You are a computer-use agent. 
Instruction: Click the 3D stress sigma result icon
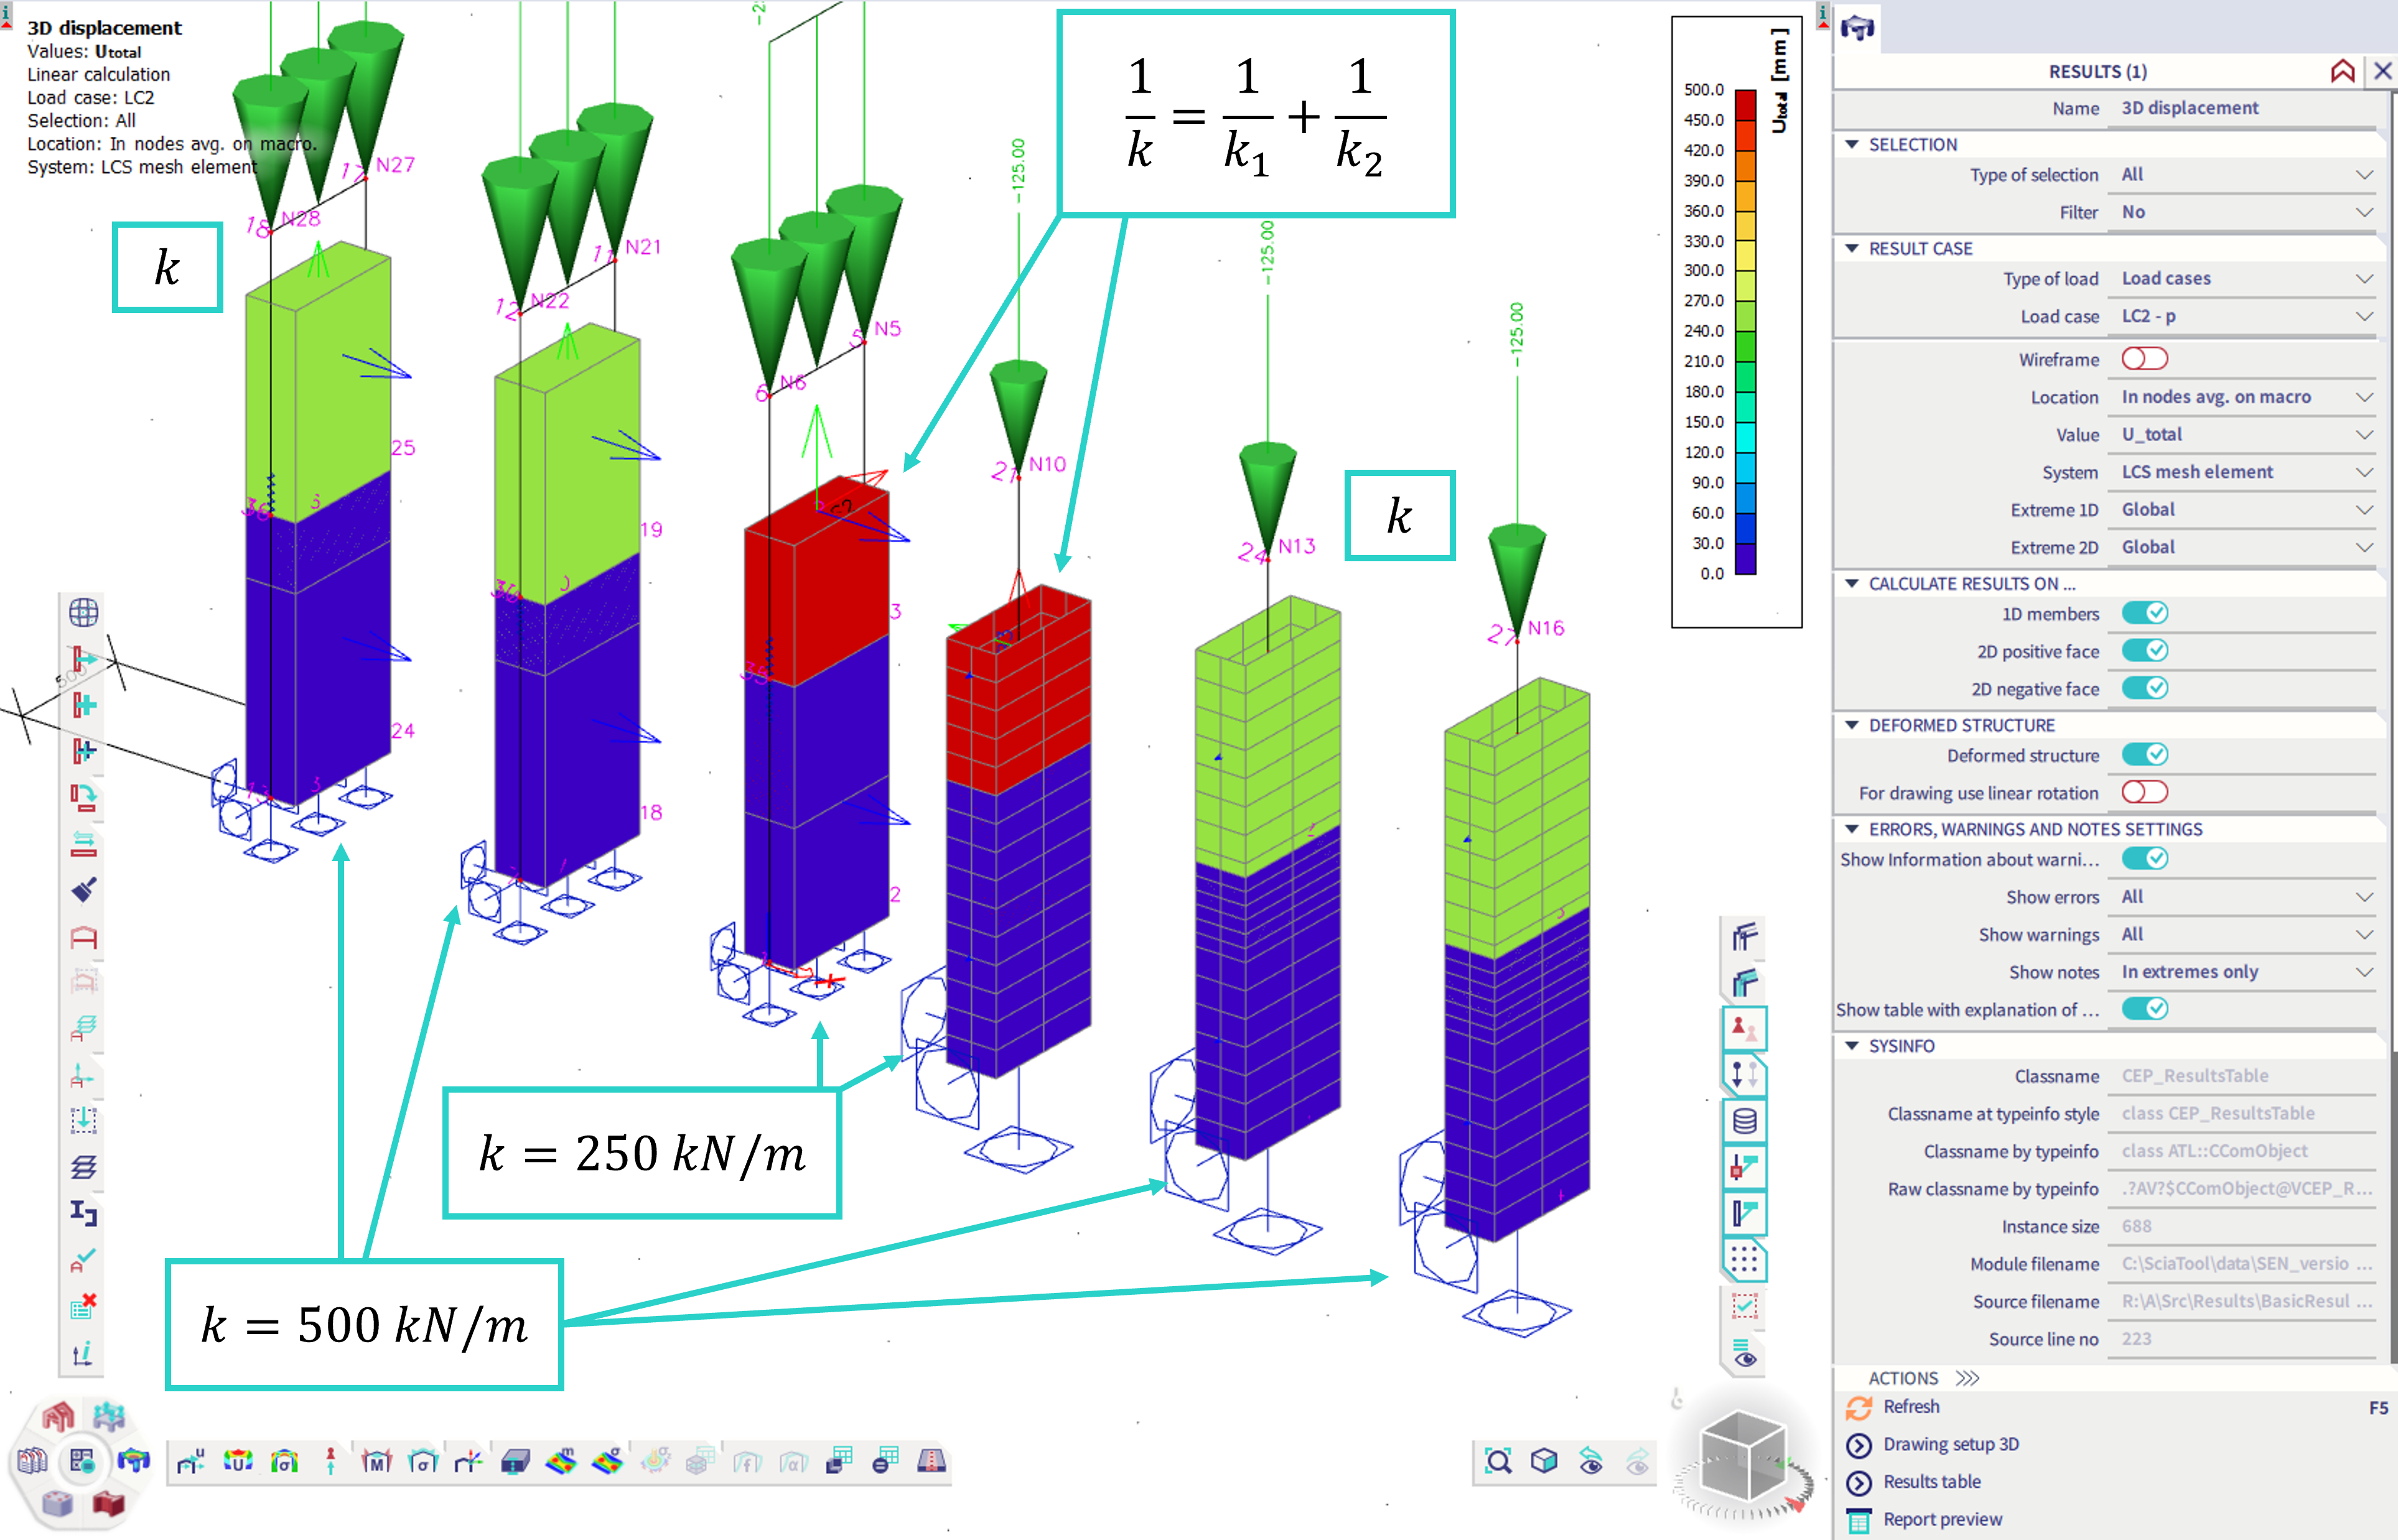[284, 1462]
